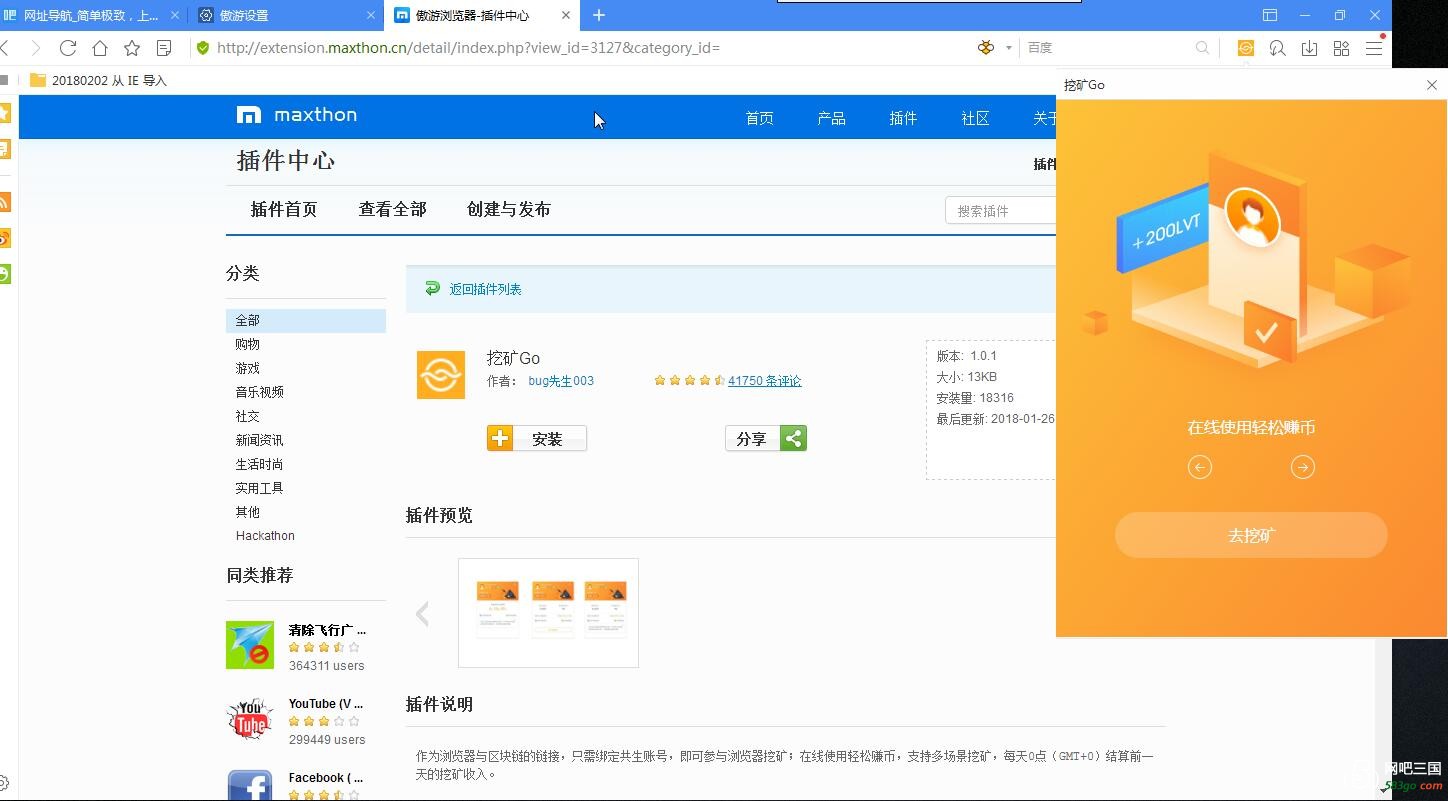Open the notes sidebar icon
The height and width of the screenshot is (801, 1448).
(5, 149)
